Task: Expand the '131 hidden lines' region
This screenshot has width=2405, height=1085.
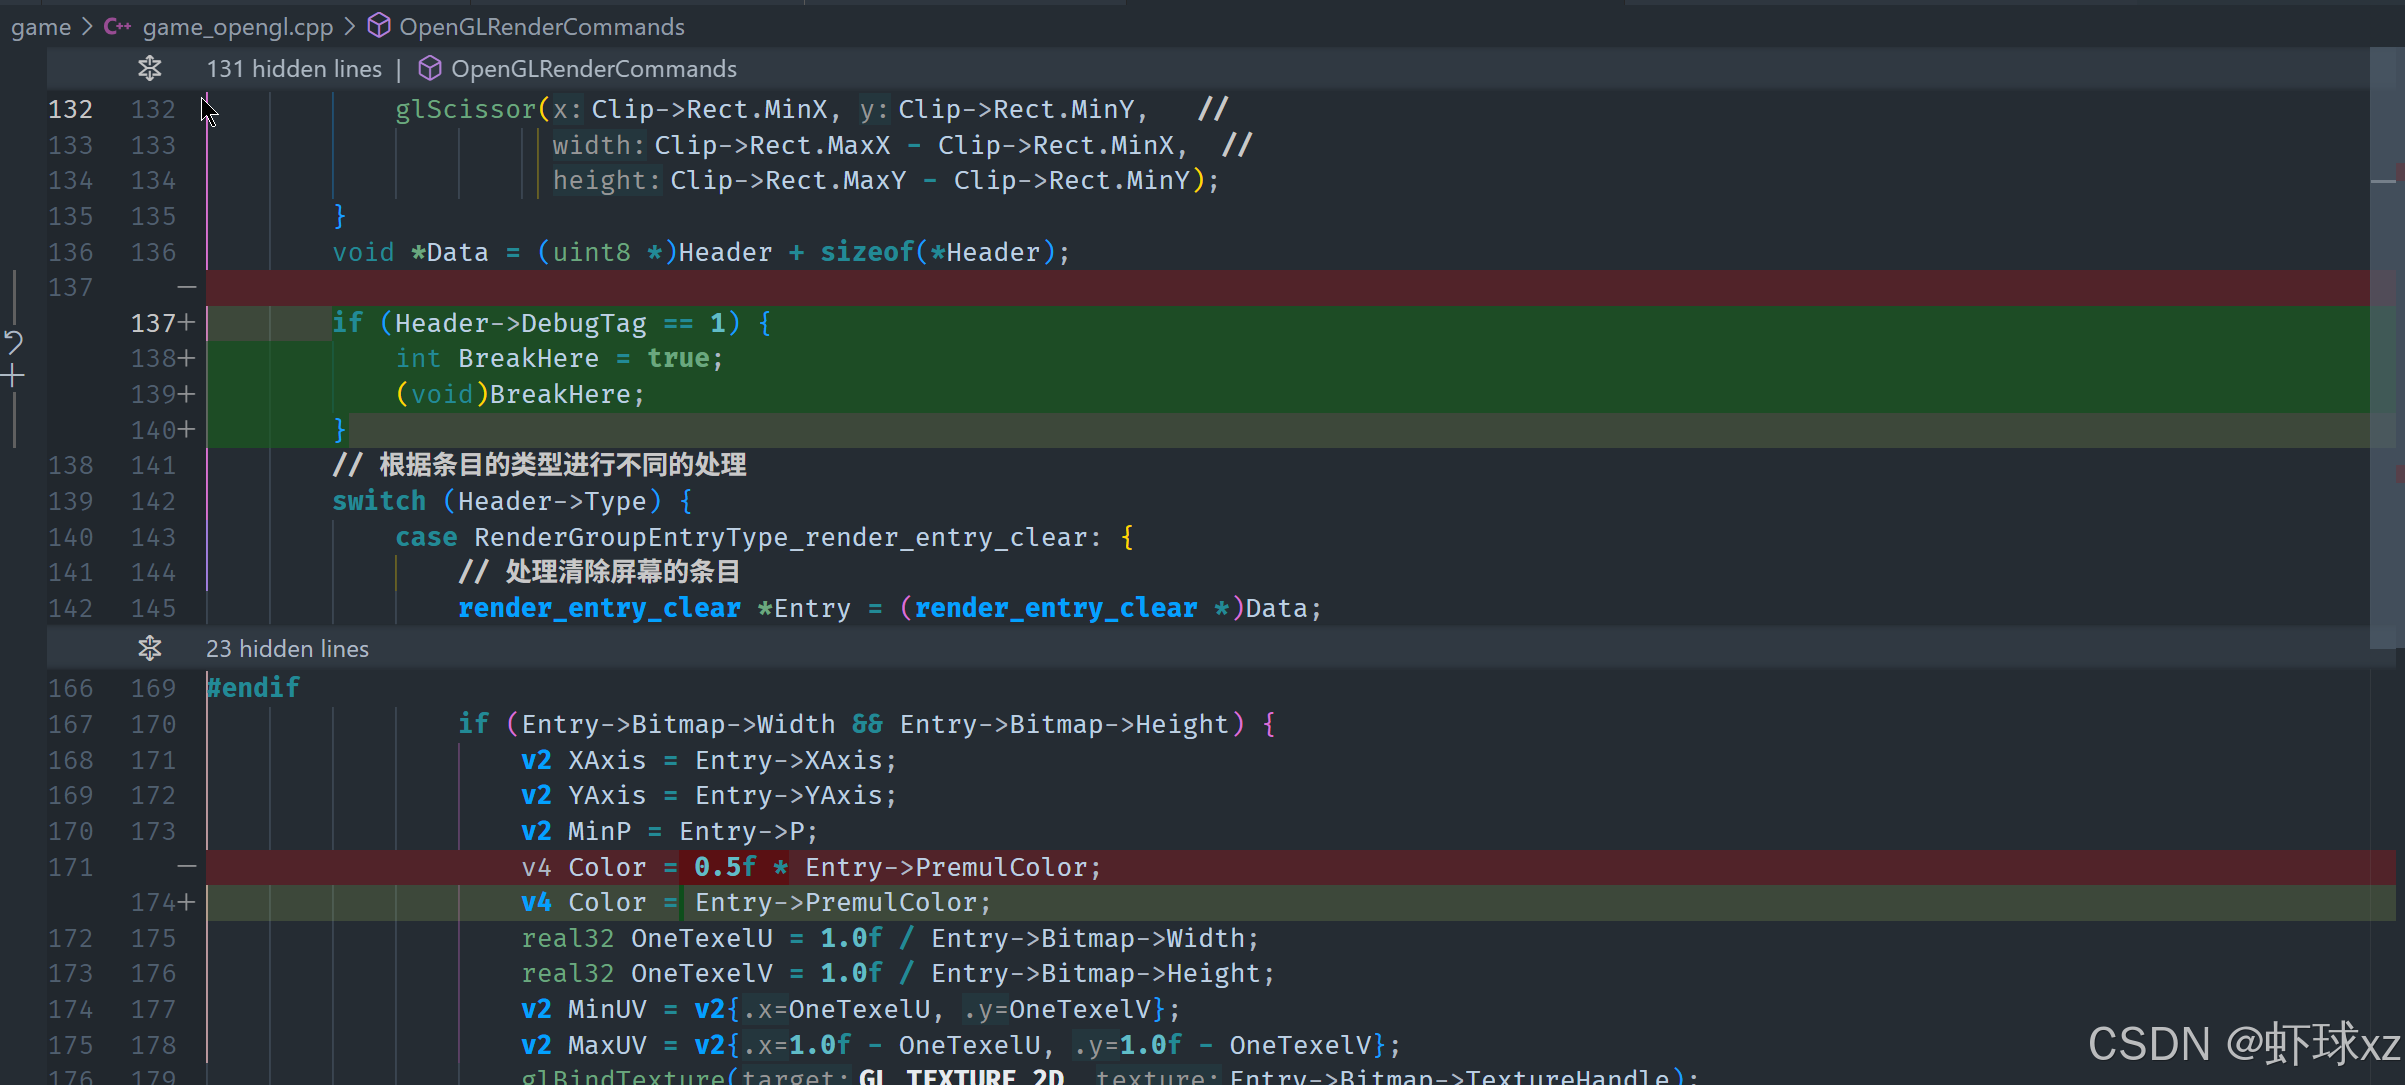Action: [294, 68]
